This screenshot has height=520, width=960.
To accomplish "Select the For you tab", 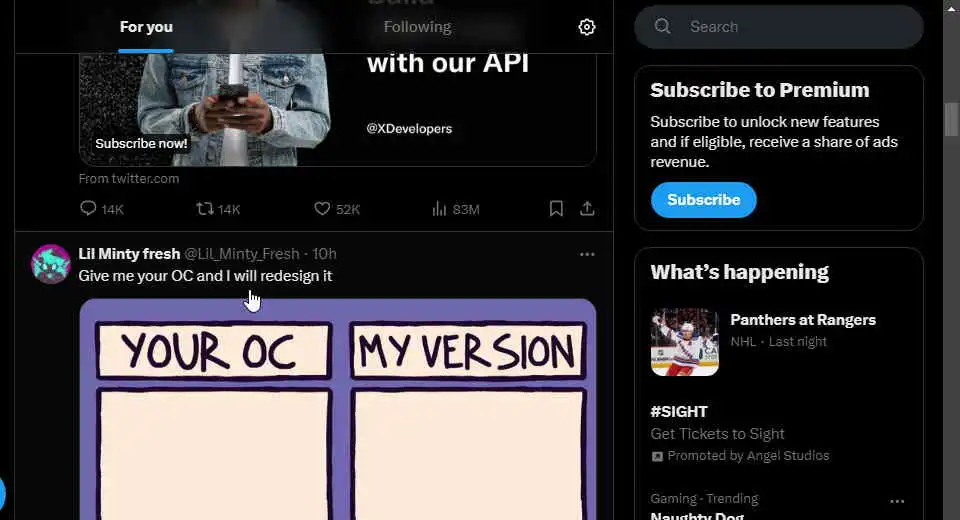I will pyautogui.click(x=146, y=27).
